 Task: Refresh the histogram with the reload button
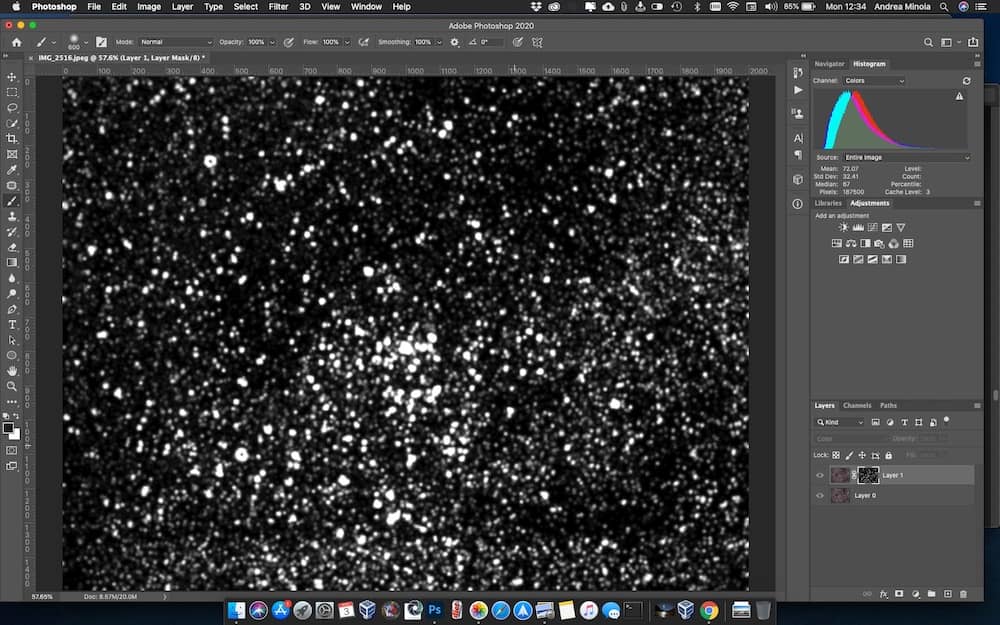click(x=966, y=80)
